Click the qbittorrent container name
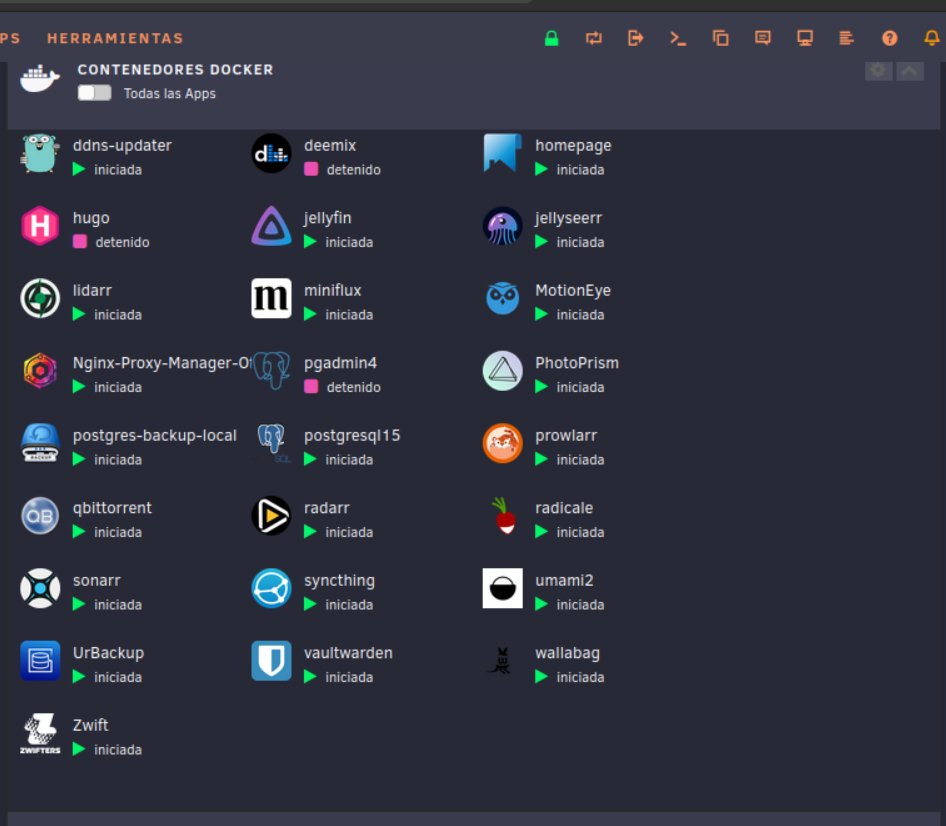Screen dimensions: 946x826 112,508
